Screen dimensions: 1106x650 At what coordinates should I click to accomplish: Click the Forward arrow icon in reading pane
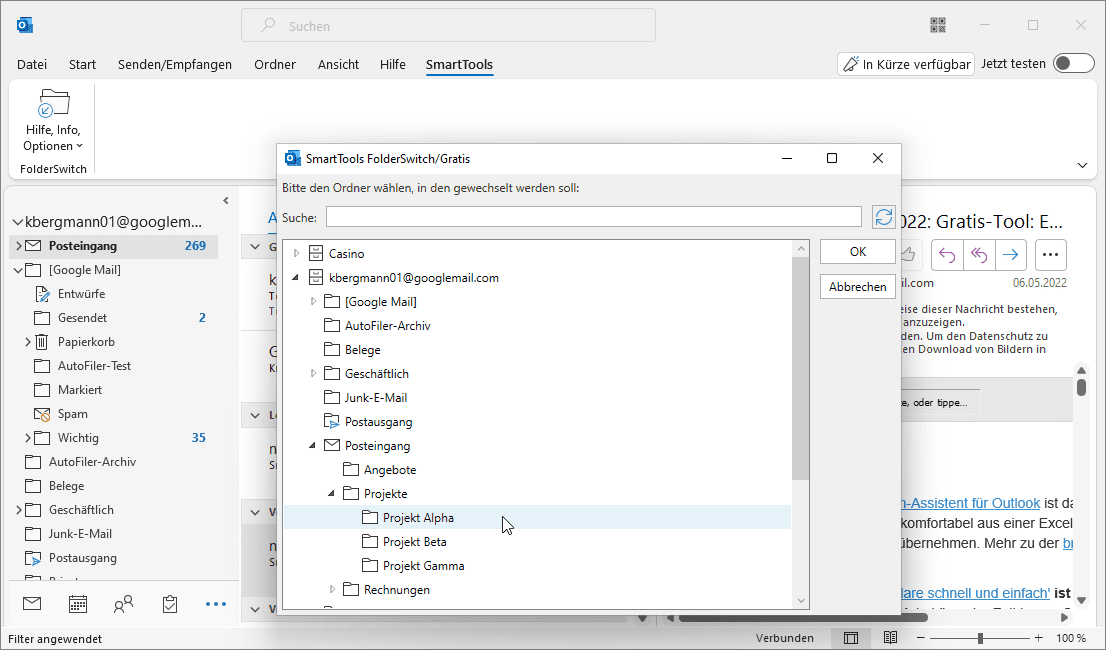coord(1011,255)
